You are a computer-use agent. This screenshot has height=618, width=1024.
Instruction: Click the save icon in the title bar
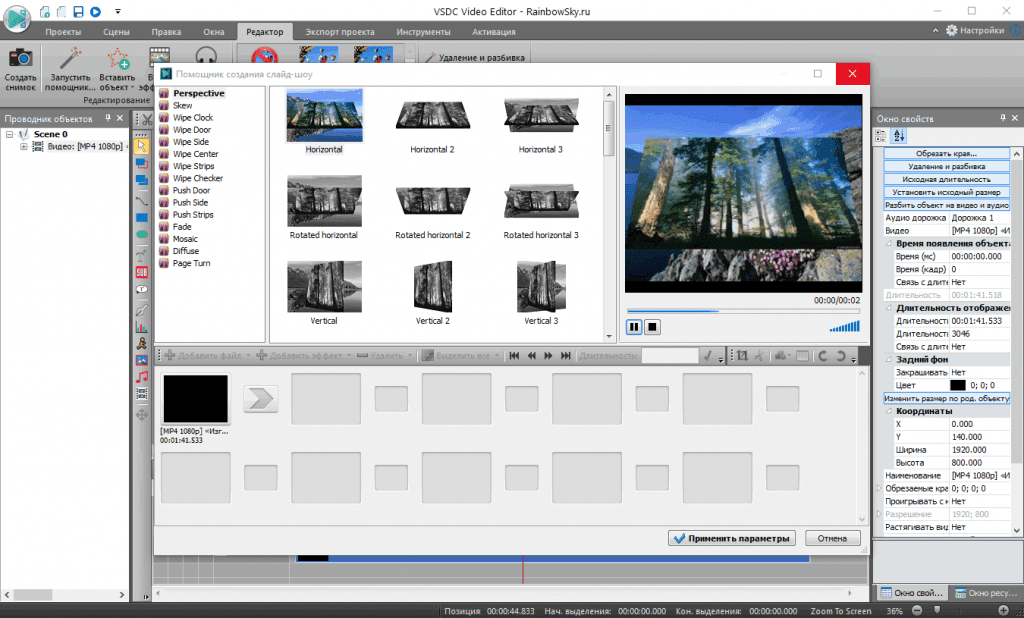(x=78, y=11)
